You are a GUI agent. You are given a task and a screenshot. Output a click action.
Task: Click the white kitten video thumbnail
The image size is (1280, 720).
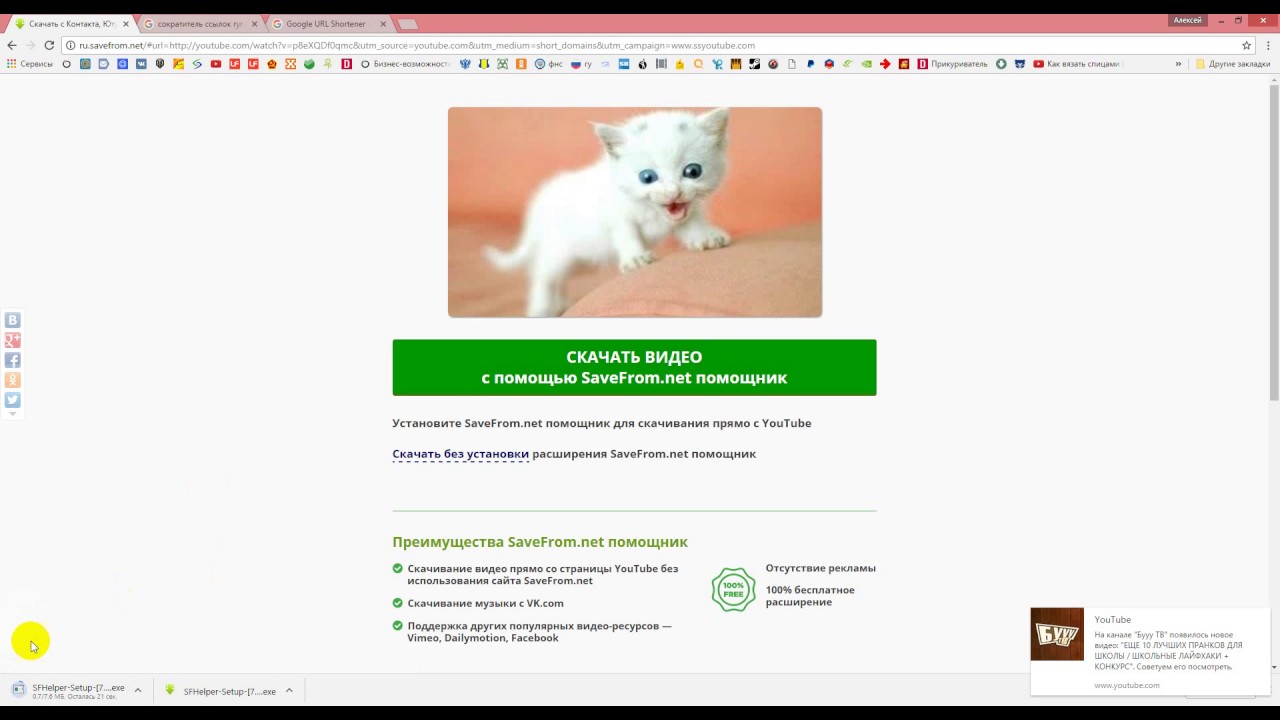[635, 212]
